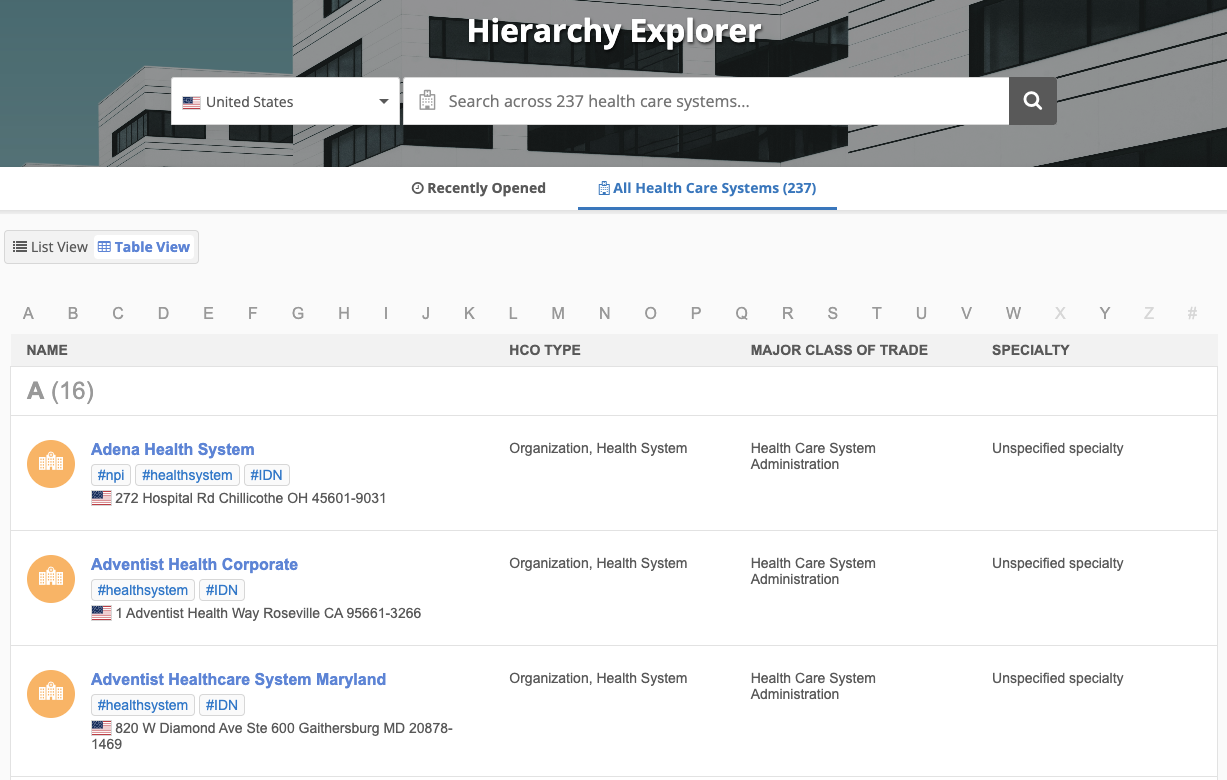
Task: Click address 820 W Diamond Ave Gaithersburg
Action: (272, 736)
